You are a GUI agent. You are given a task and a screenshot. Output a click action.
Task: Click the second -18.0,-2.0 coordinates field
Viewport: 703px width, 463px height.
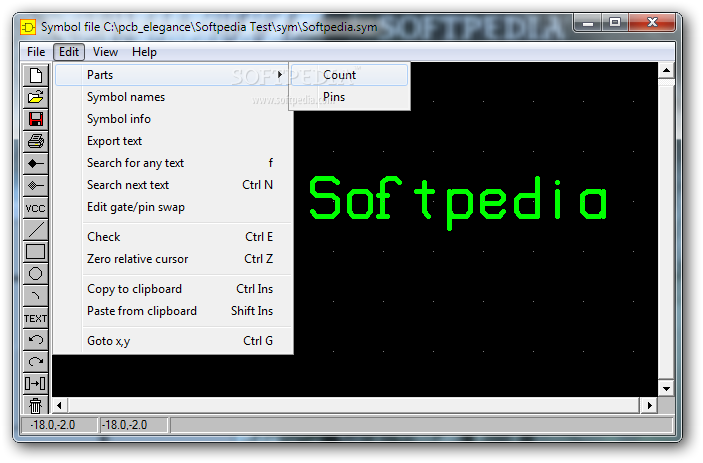pyautogui.click(x=134, y=424)
